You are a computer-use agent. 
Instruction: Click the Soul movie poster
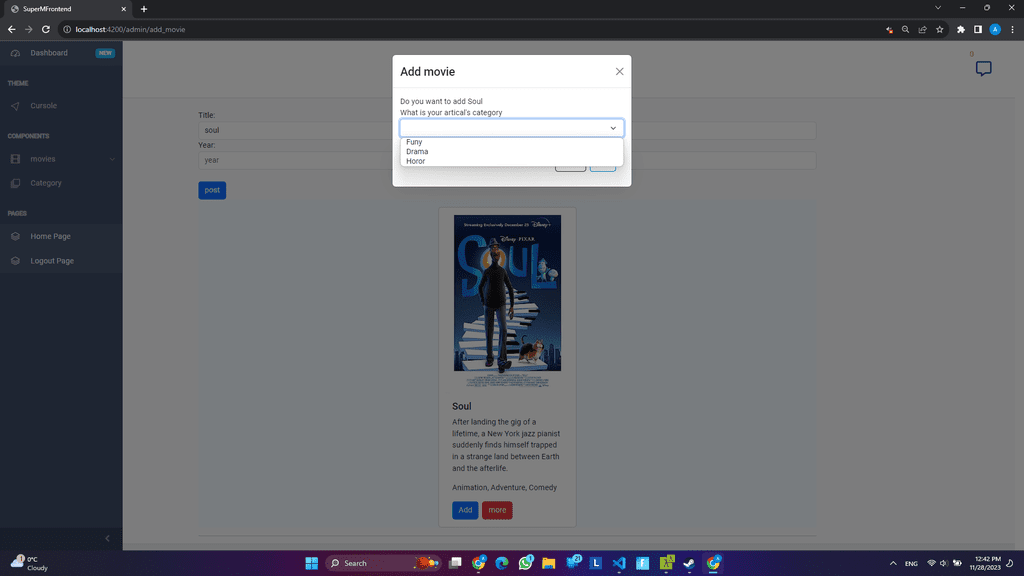(x=507, y=300)
